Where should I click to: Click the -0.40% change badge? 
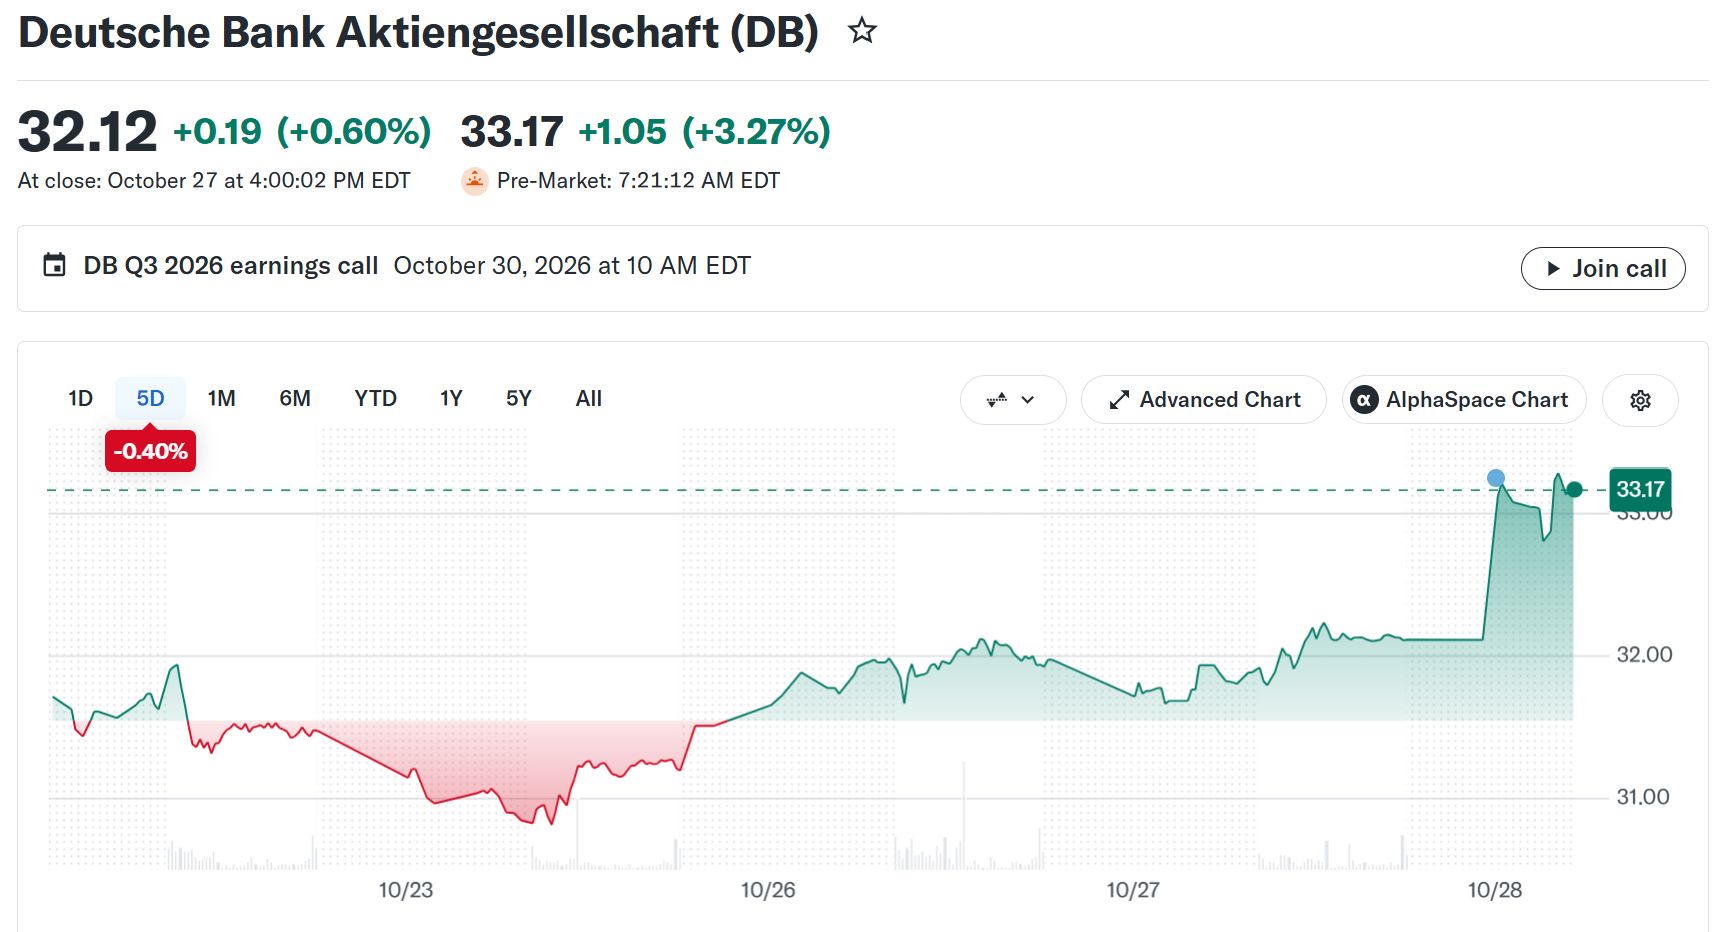[150, 451]
